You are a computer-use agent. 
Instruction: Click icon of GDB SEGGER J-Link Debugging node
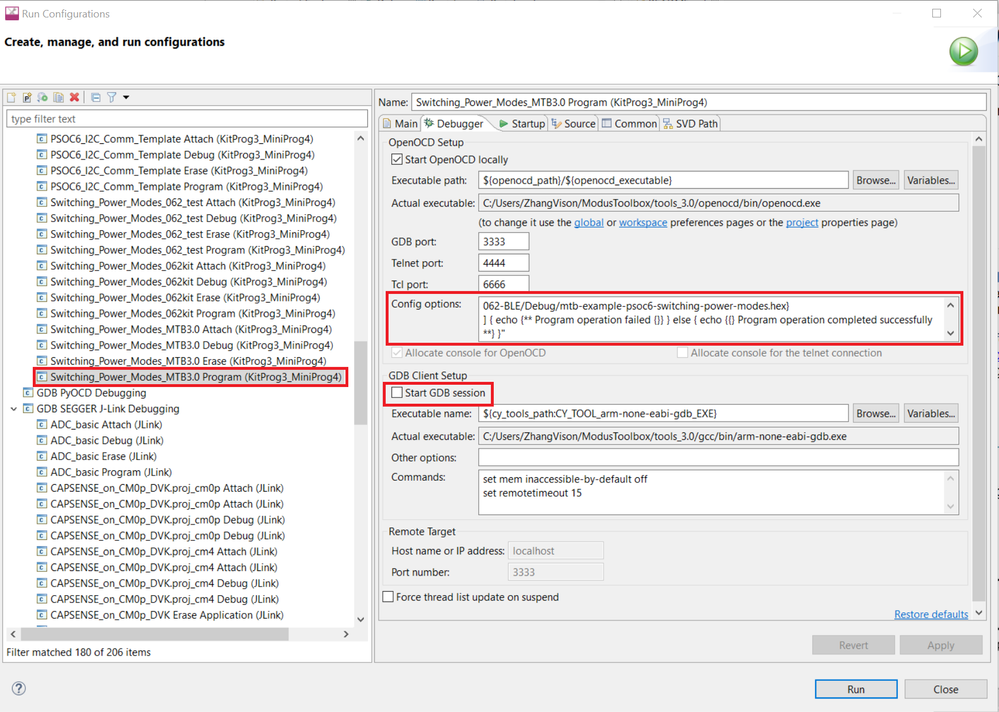[28, 409]
